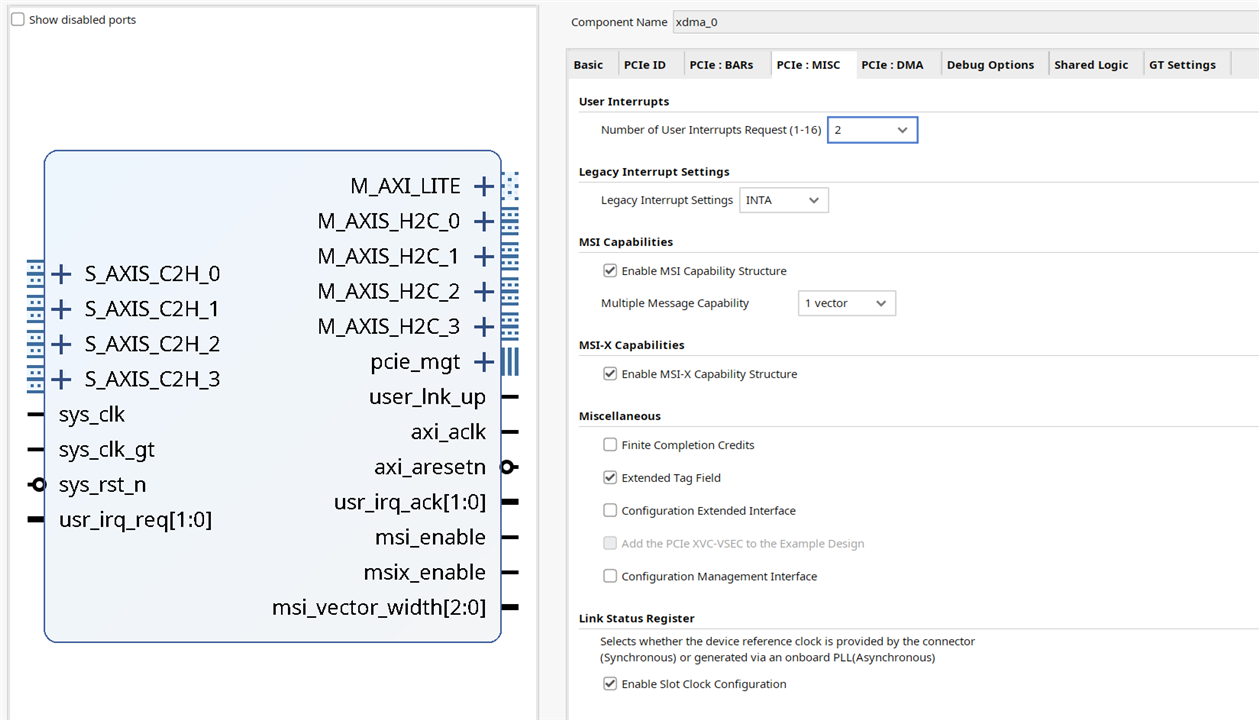Select the sys_clk_gt port label
Screen dimensions: 1259x720
[x=107, y=450]
